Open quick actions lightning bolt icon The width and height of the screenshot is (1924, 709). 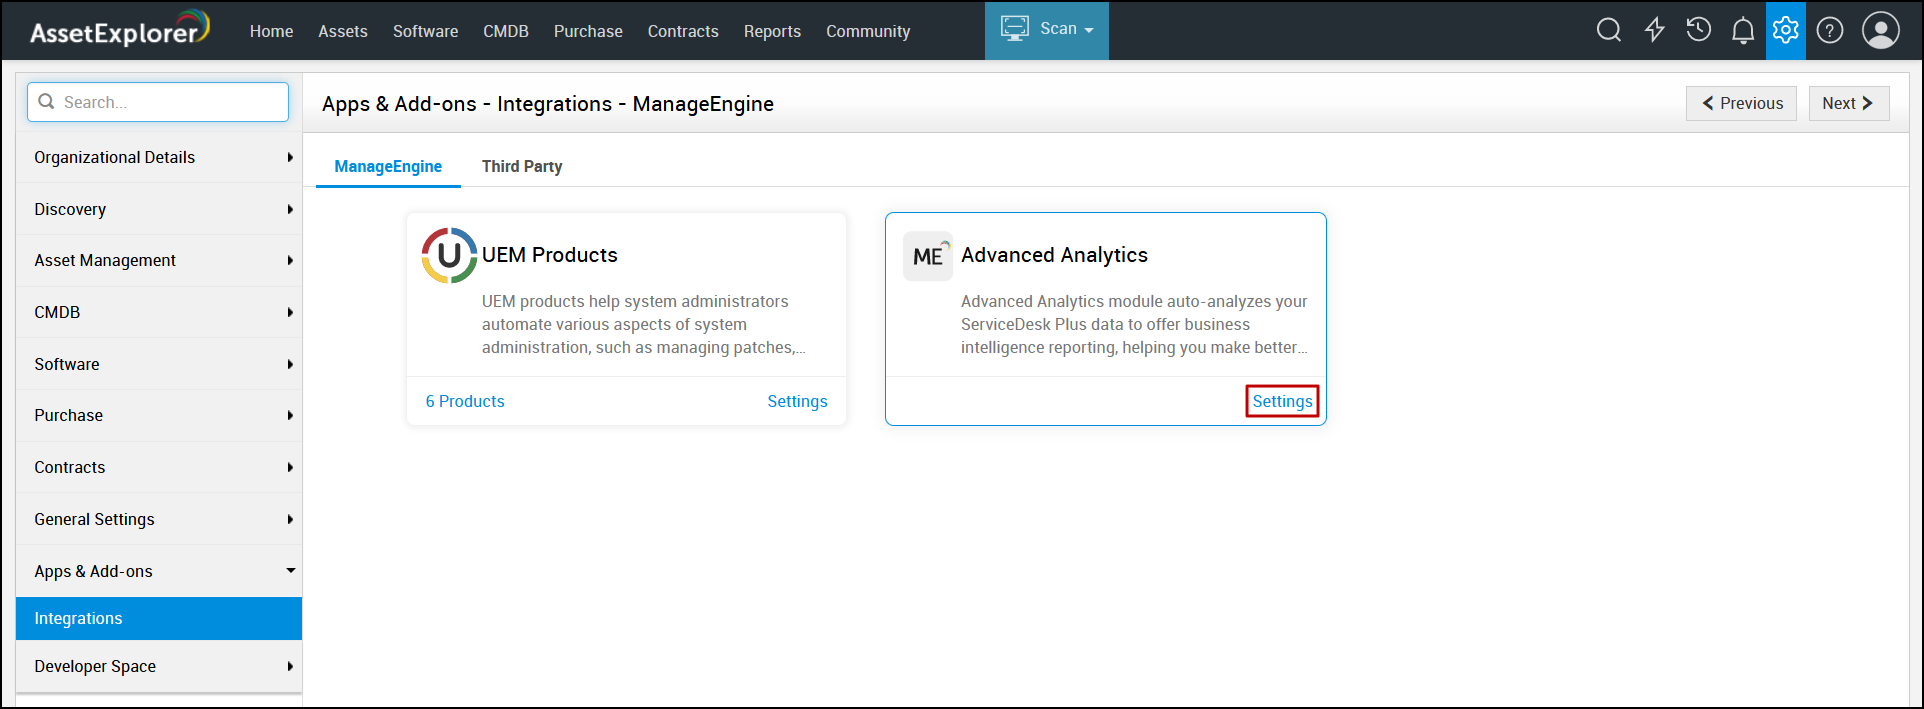[x=1654, y=31]
